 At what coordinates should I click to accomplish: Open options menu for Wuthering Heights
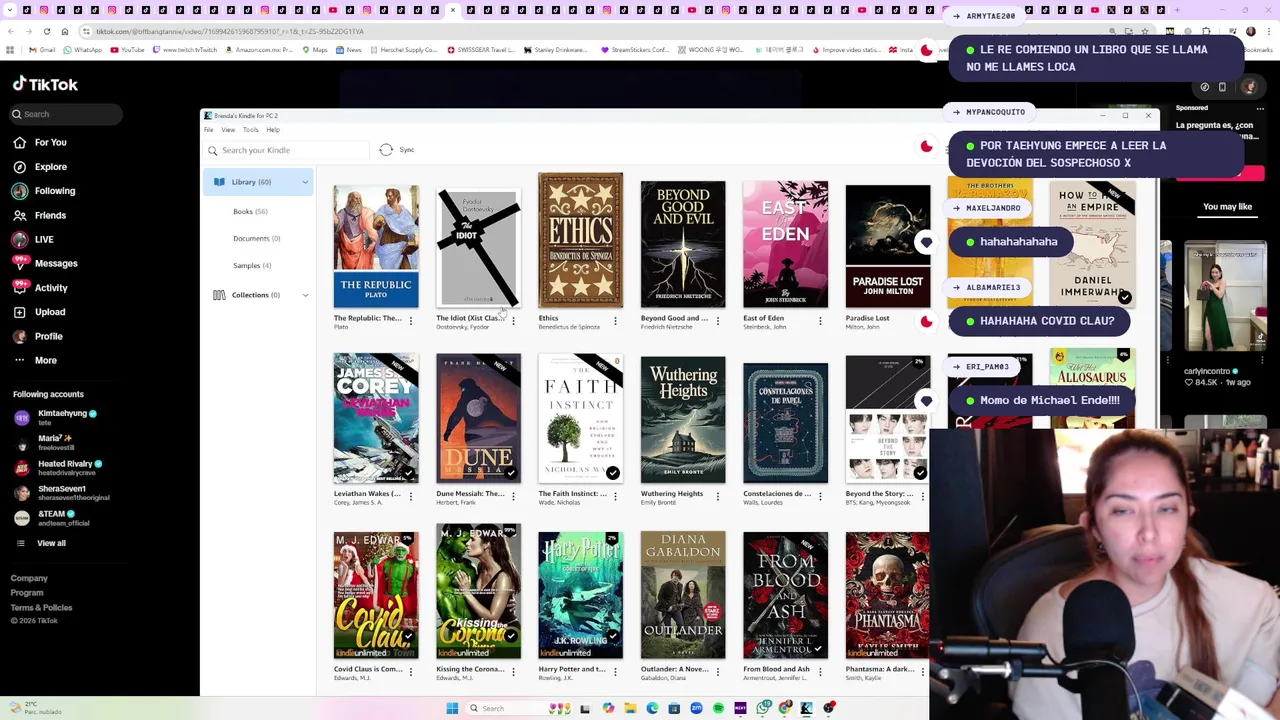[717, 496]
